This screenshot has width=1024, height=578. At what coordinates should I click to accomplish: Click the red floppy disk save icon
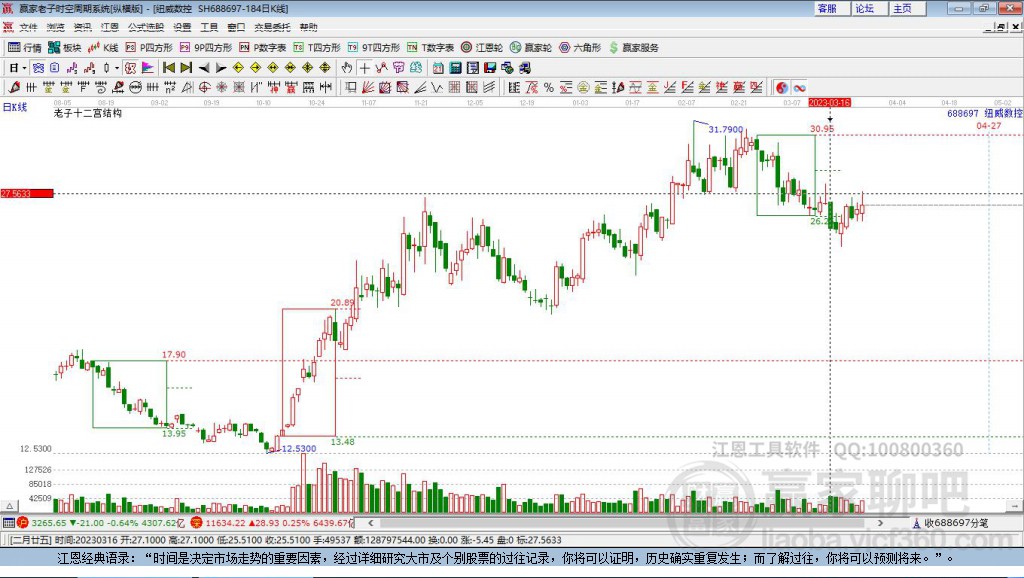pyautogui.click(x=490, y=67)
